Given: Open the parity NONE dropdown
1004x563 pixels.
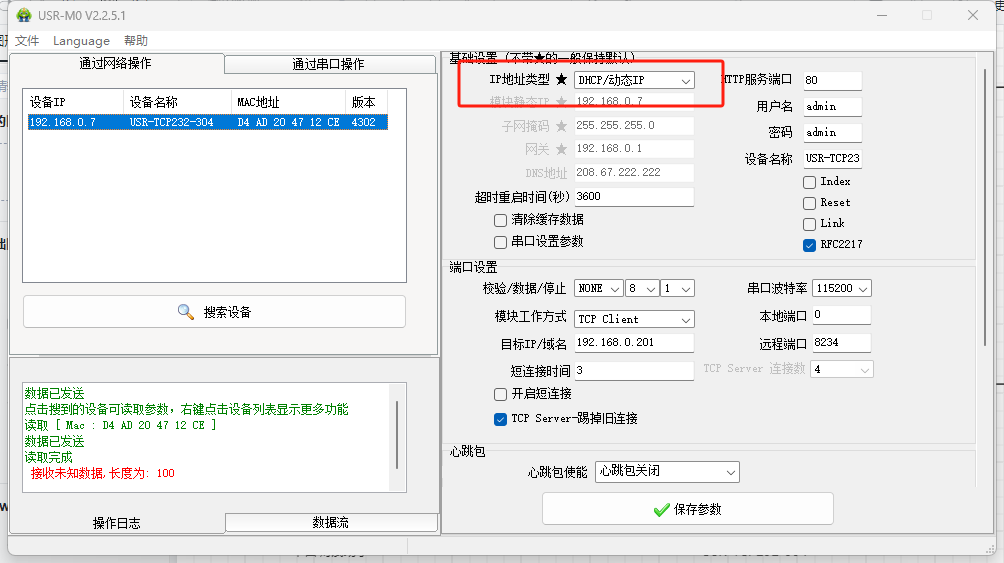Looking at the screenshot, I should click(x=599, y=289).
